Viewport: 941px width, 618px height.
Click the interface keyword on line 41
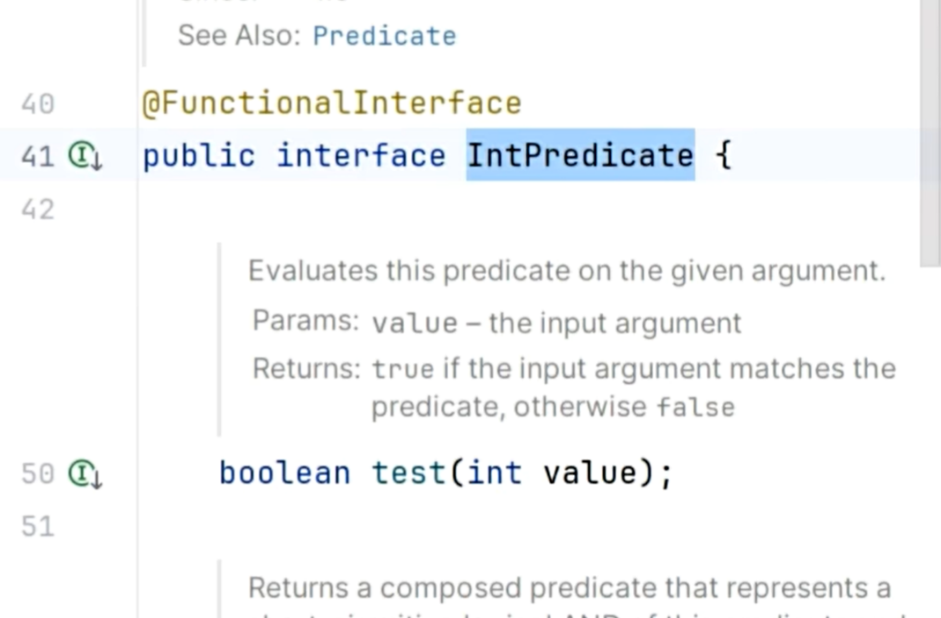pyautogui.click(x=361, y=156)
